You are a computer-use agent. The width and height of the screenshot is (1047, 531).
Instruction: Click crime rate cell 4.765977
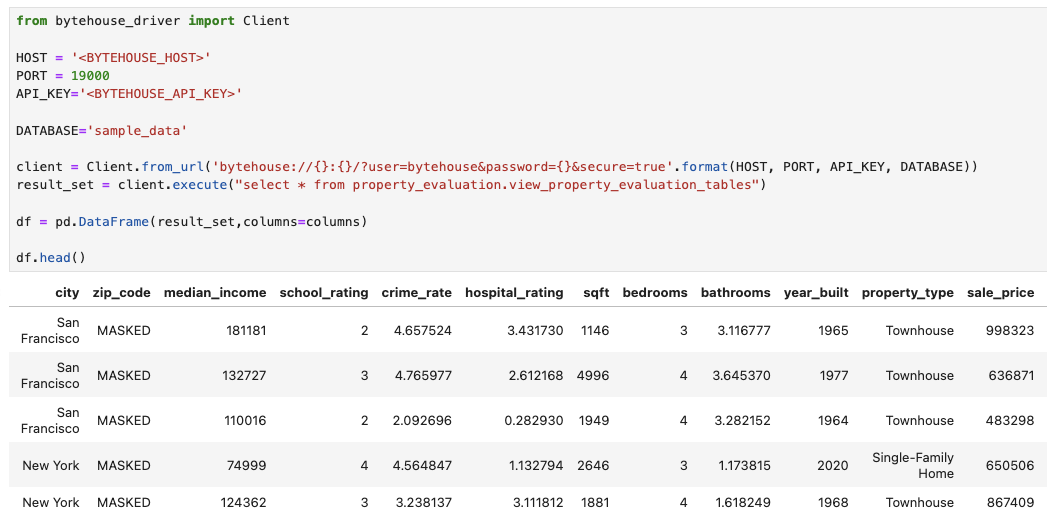(423, 375)
